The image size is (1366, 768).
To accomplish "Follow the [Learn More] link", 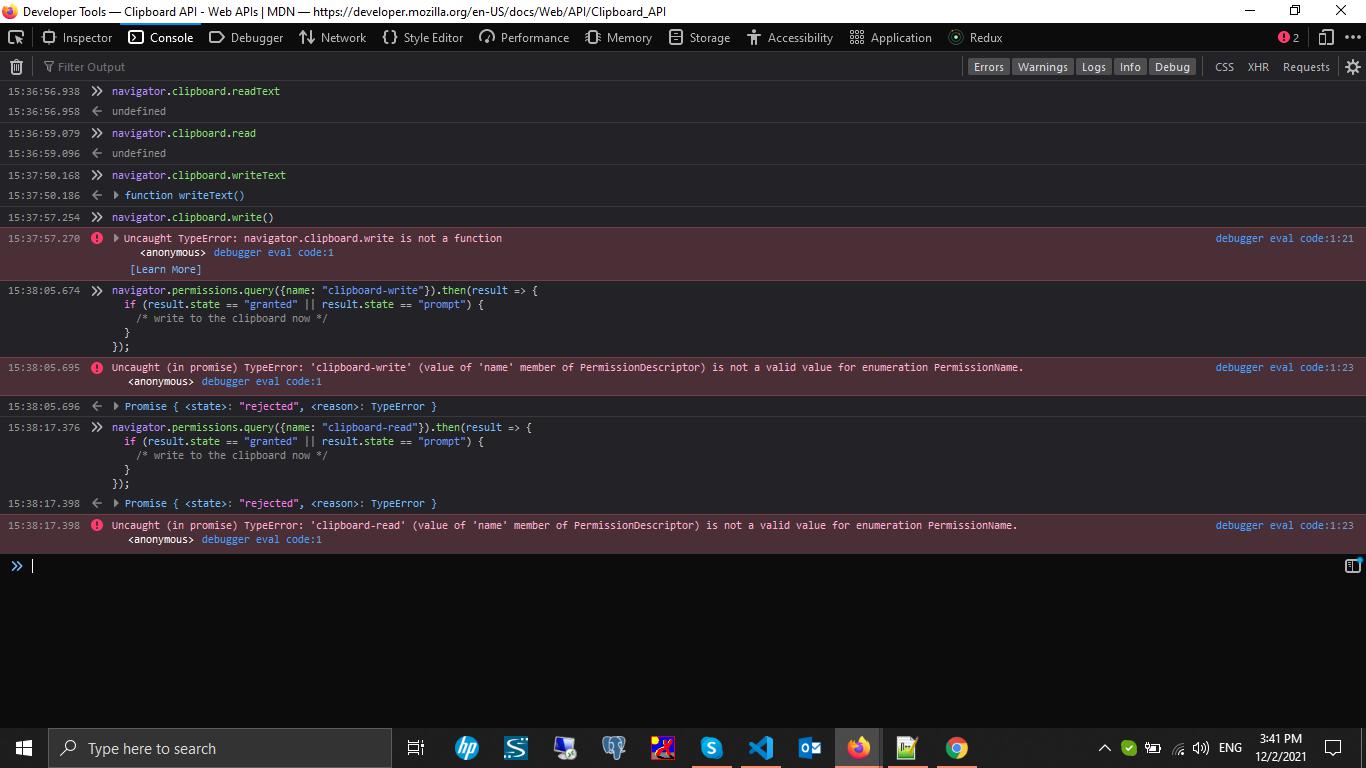I will 166,269.
